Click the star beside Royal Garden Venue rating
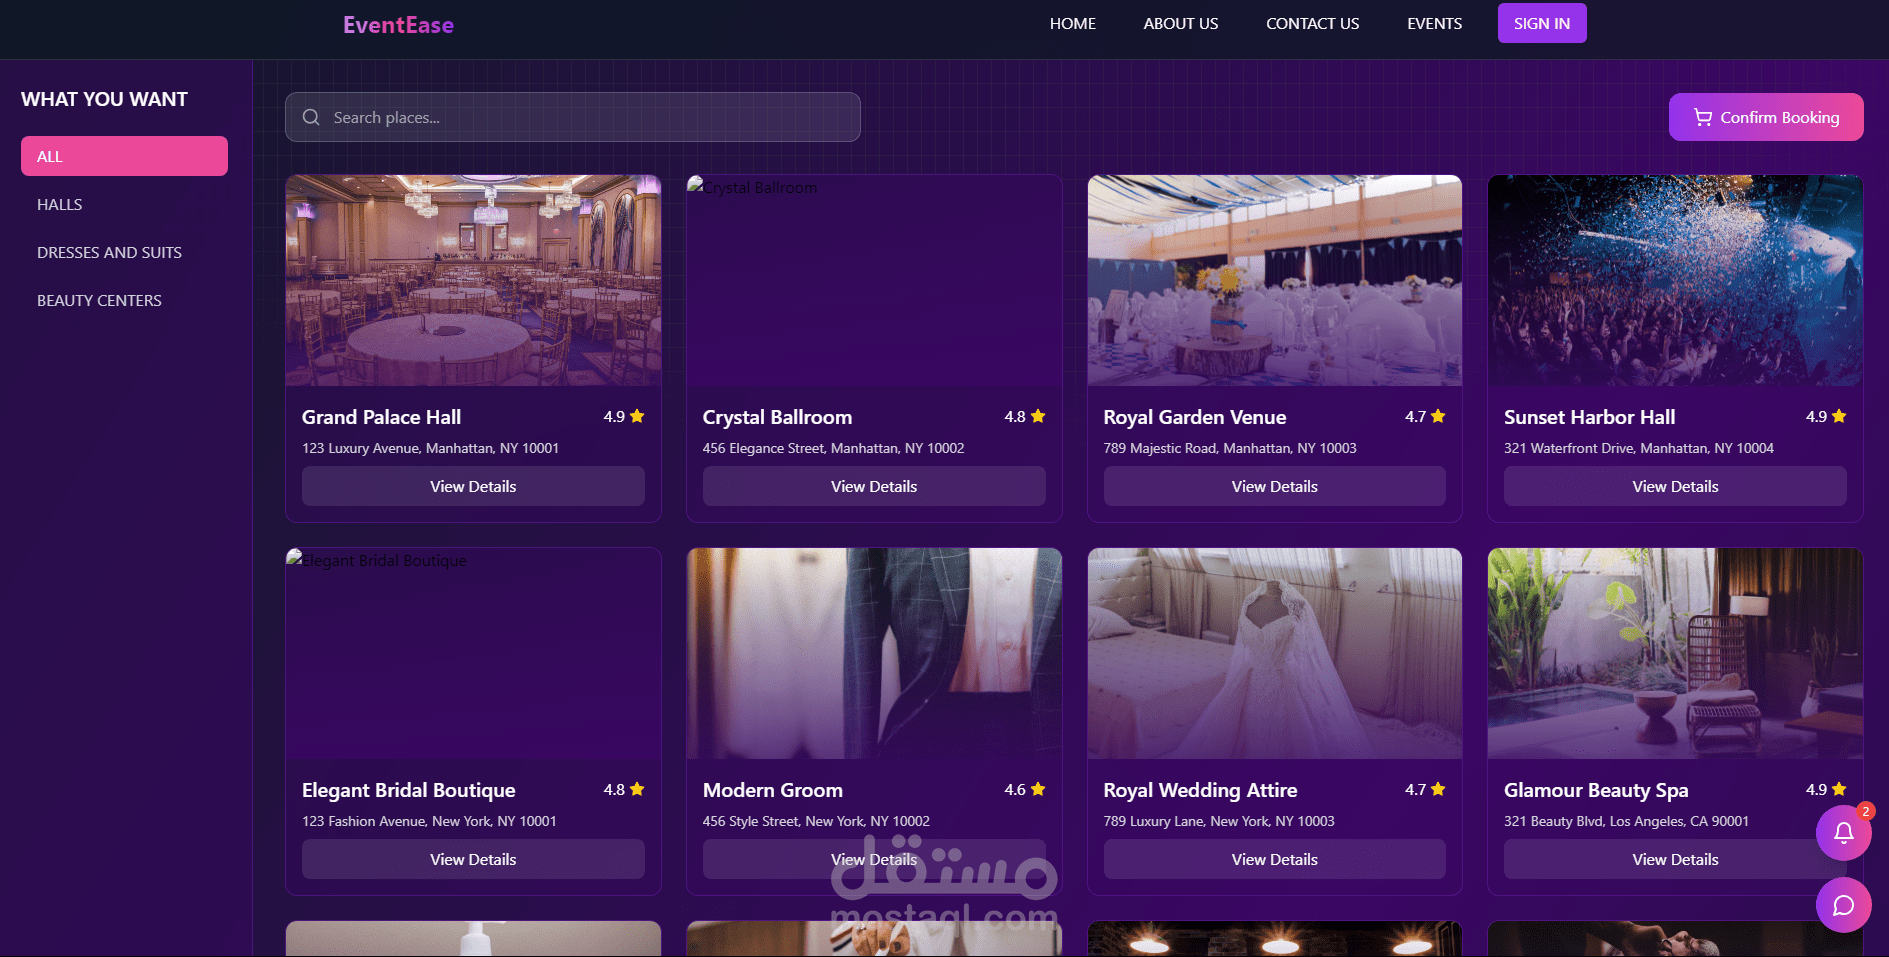 pos(1438,416)
